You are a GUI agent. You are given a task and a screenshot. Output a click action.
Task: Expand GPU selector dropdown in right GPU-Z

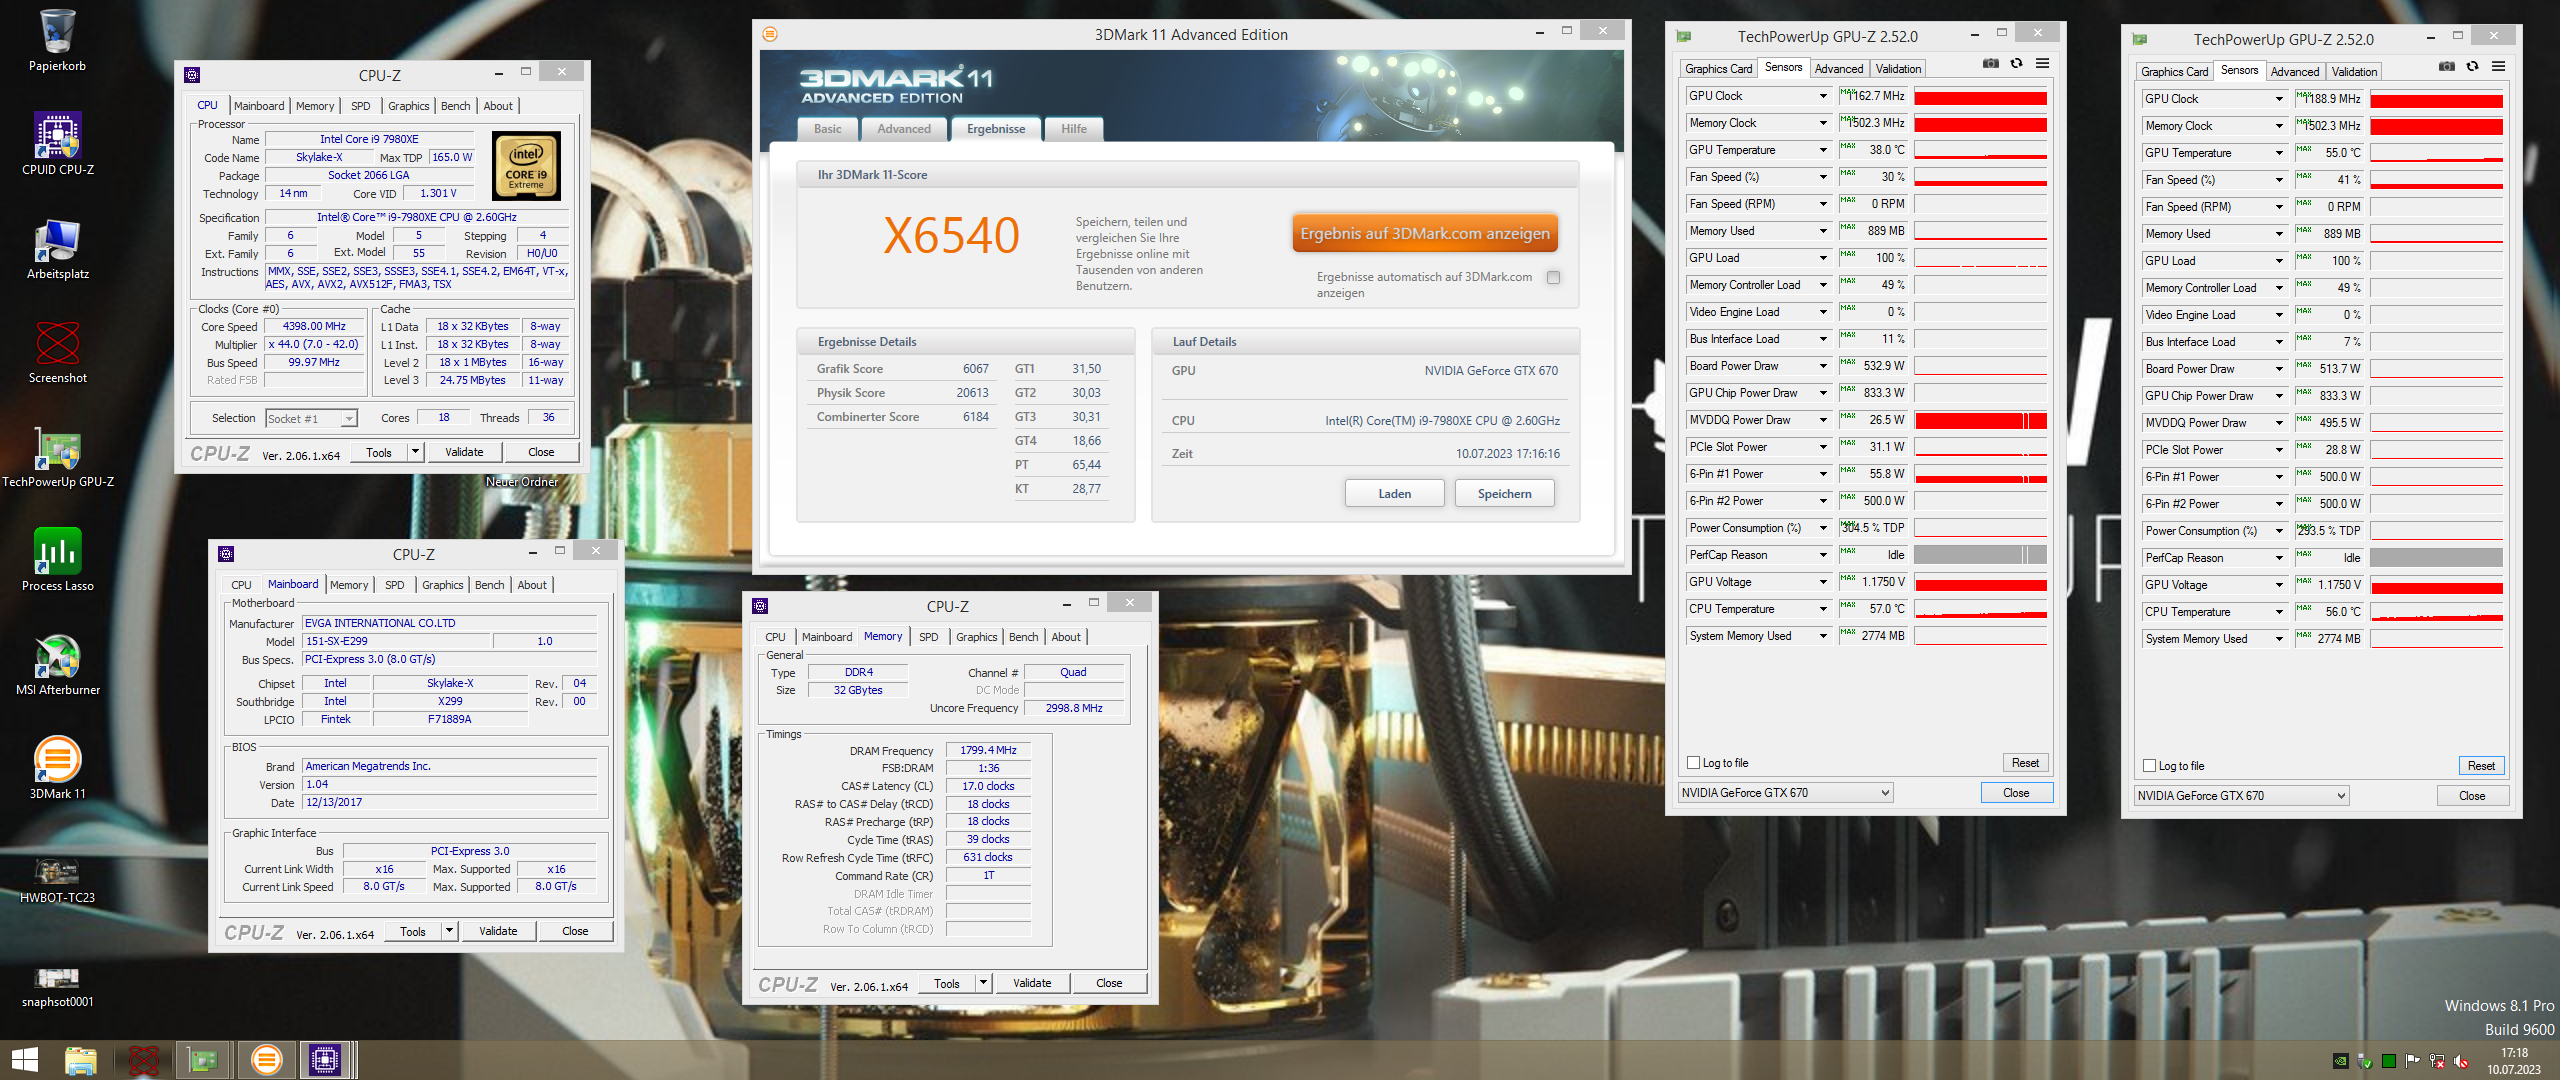coord(2341,796)
